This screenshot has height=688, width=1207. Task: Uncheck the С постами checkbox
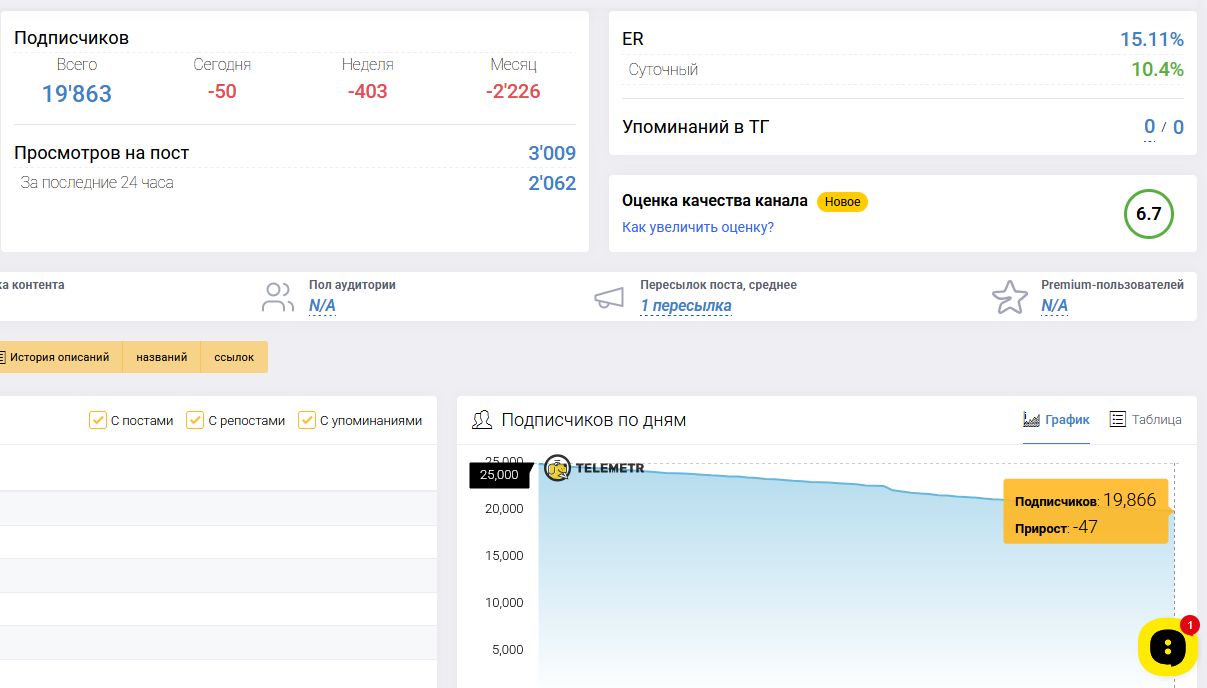(98, 421)
